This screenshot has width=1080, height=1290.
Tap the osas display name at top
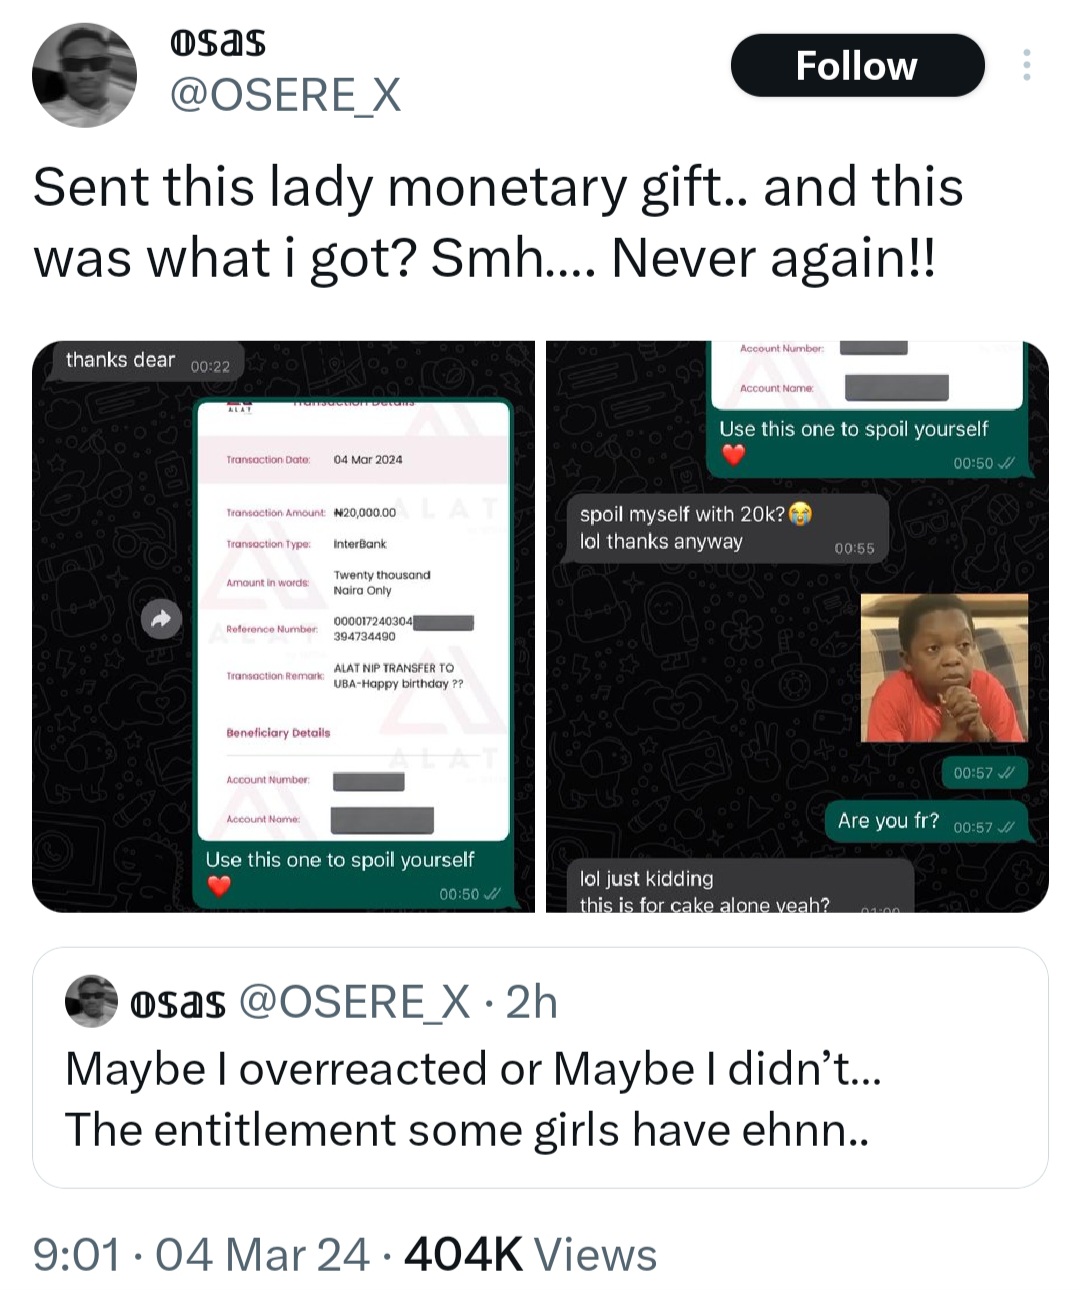[218, 44]
